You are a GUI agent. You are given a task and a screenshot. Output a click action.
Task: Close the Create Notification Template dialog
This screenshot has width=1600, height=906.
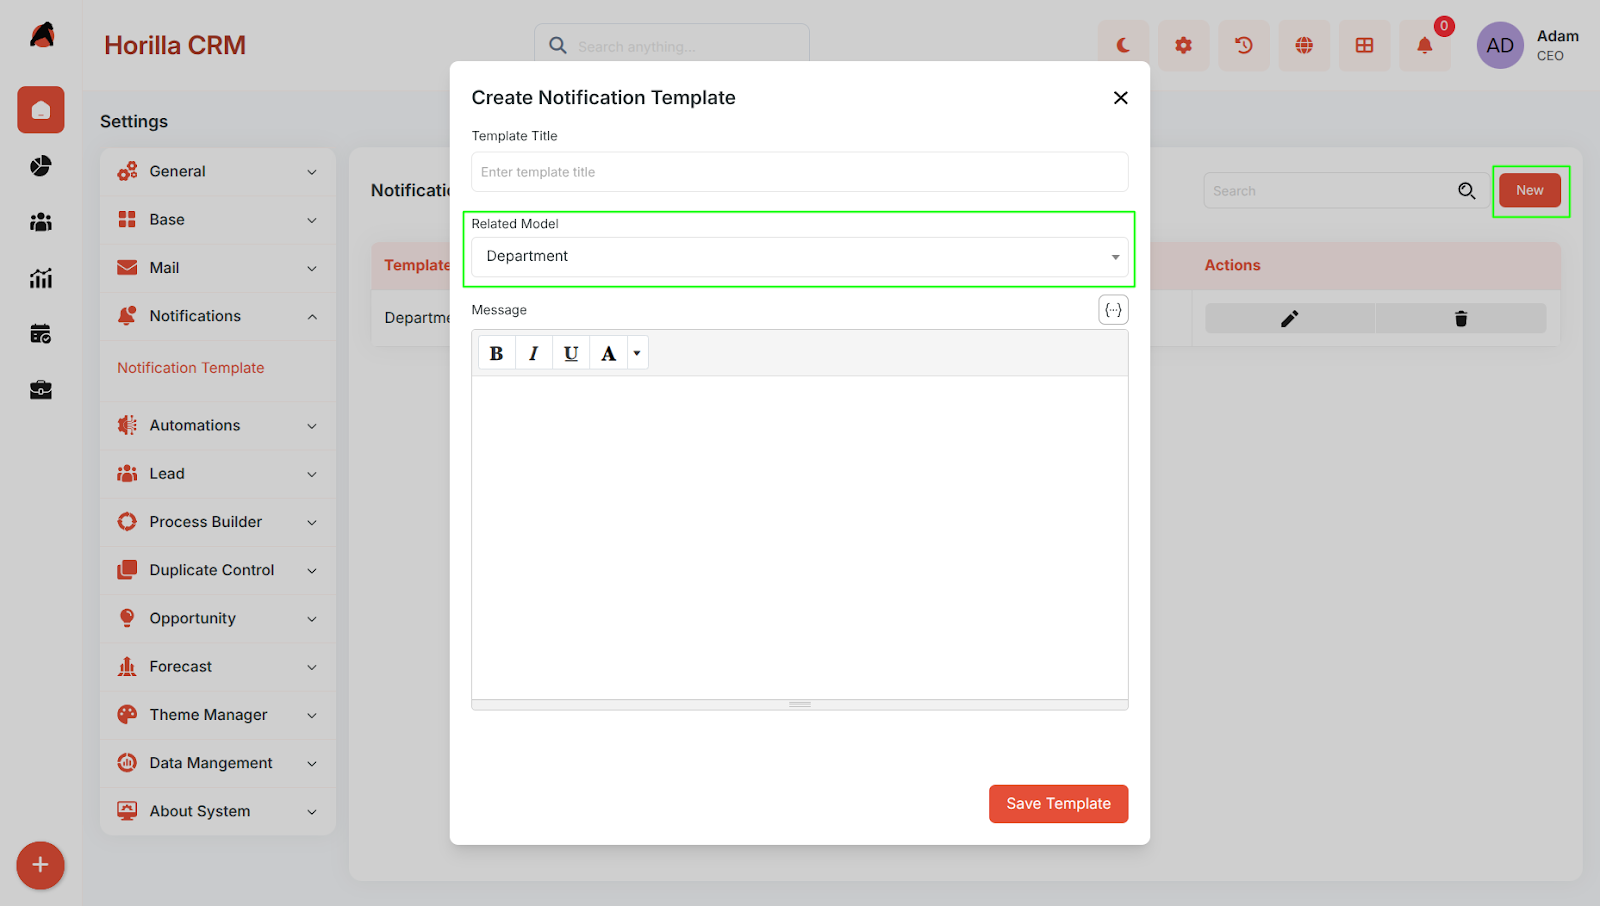coord(1121,98)
